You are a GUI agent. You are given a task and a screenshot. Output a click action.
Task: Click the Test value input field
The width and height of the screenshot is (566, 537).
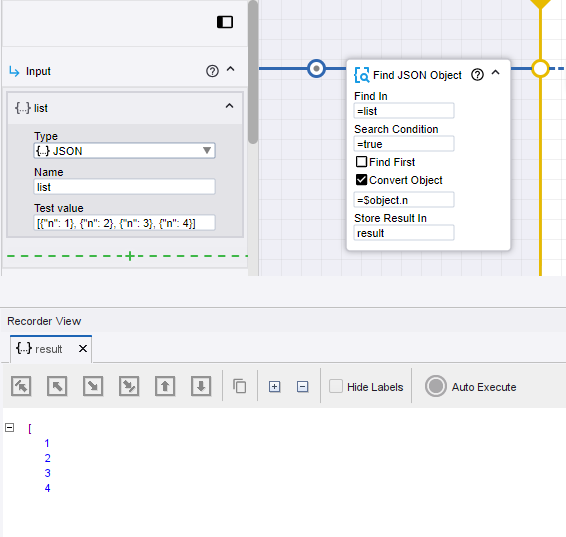[x=125, y=223]
